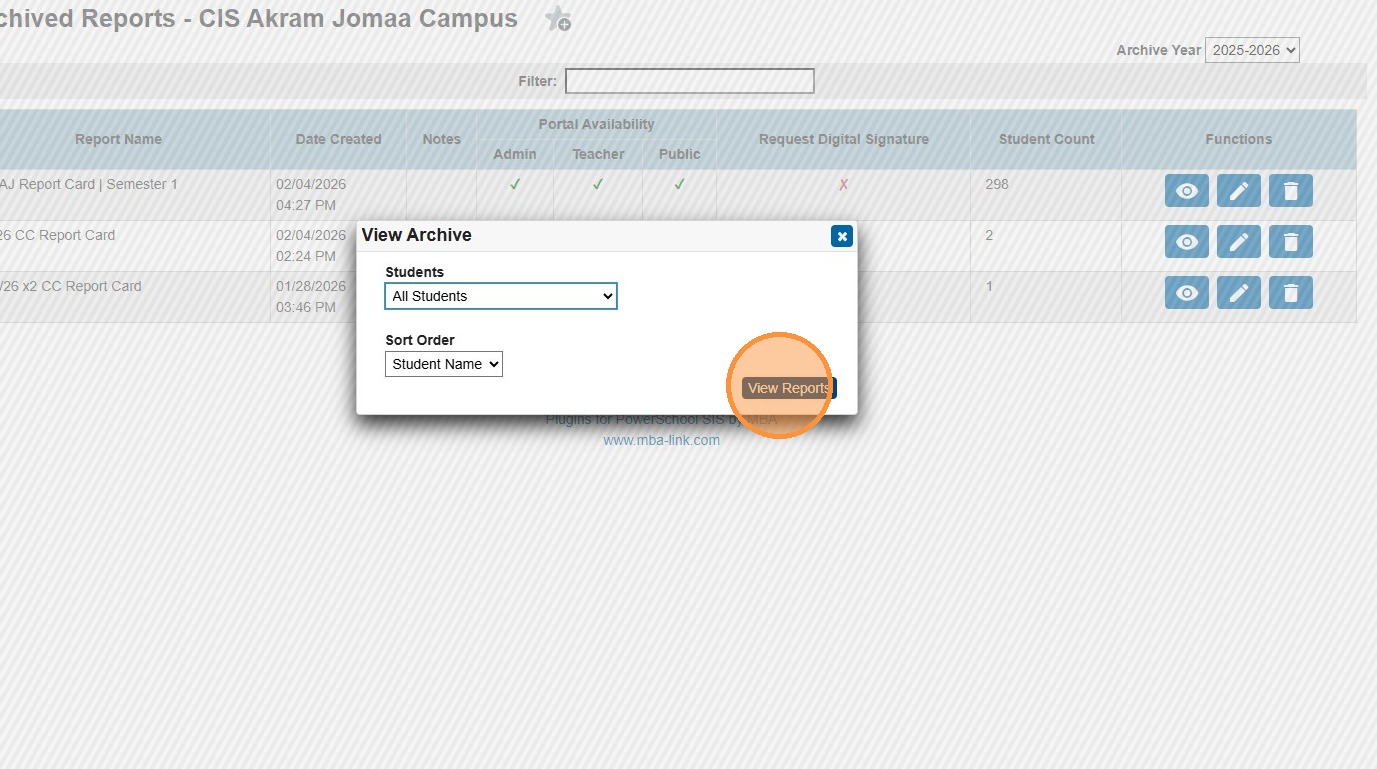Open the Sort Order dropdown

[x=444, y=364]
